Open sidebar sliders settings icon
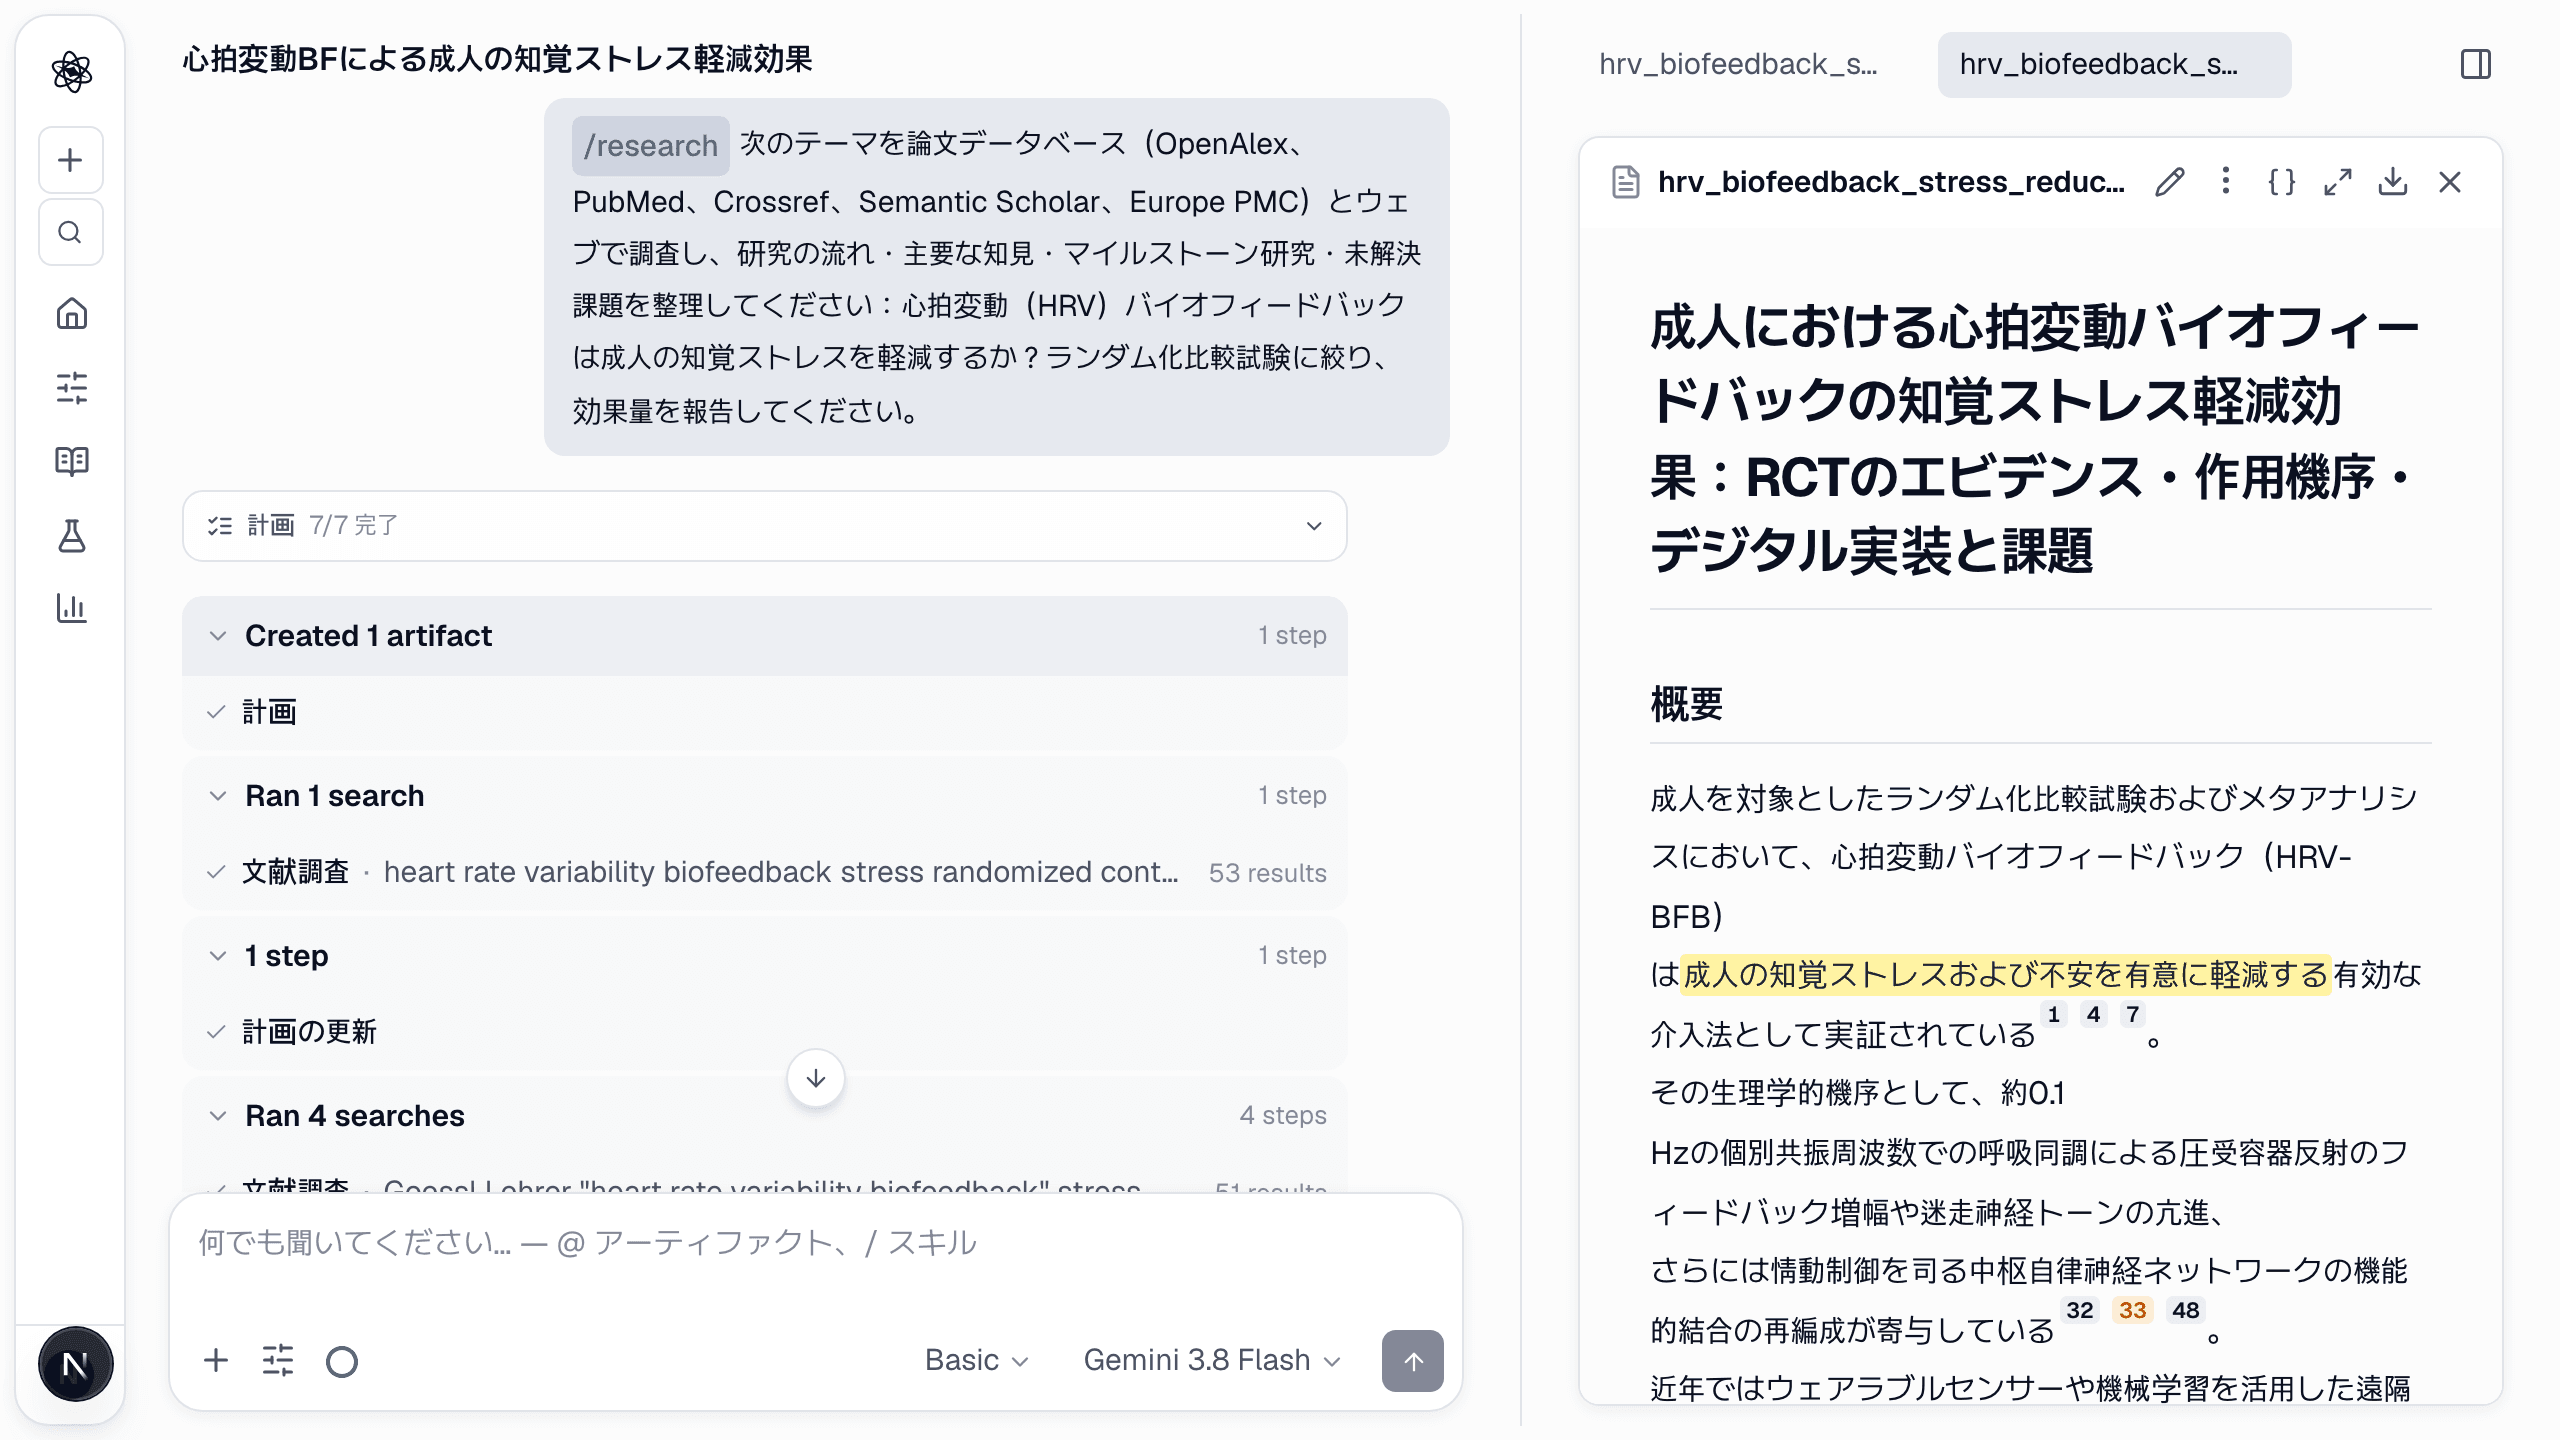 (x=71, y=387)
